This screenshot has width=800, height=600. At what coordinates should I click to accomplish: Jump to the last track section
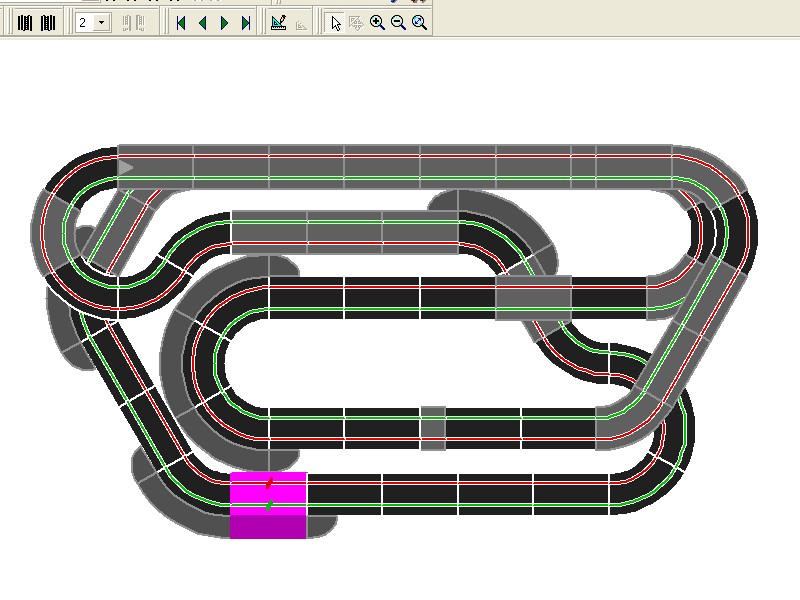245,23
